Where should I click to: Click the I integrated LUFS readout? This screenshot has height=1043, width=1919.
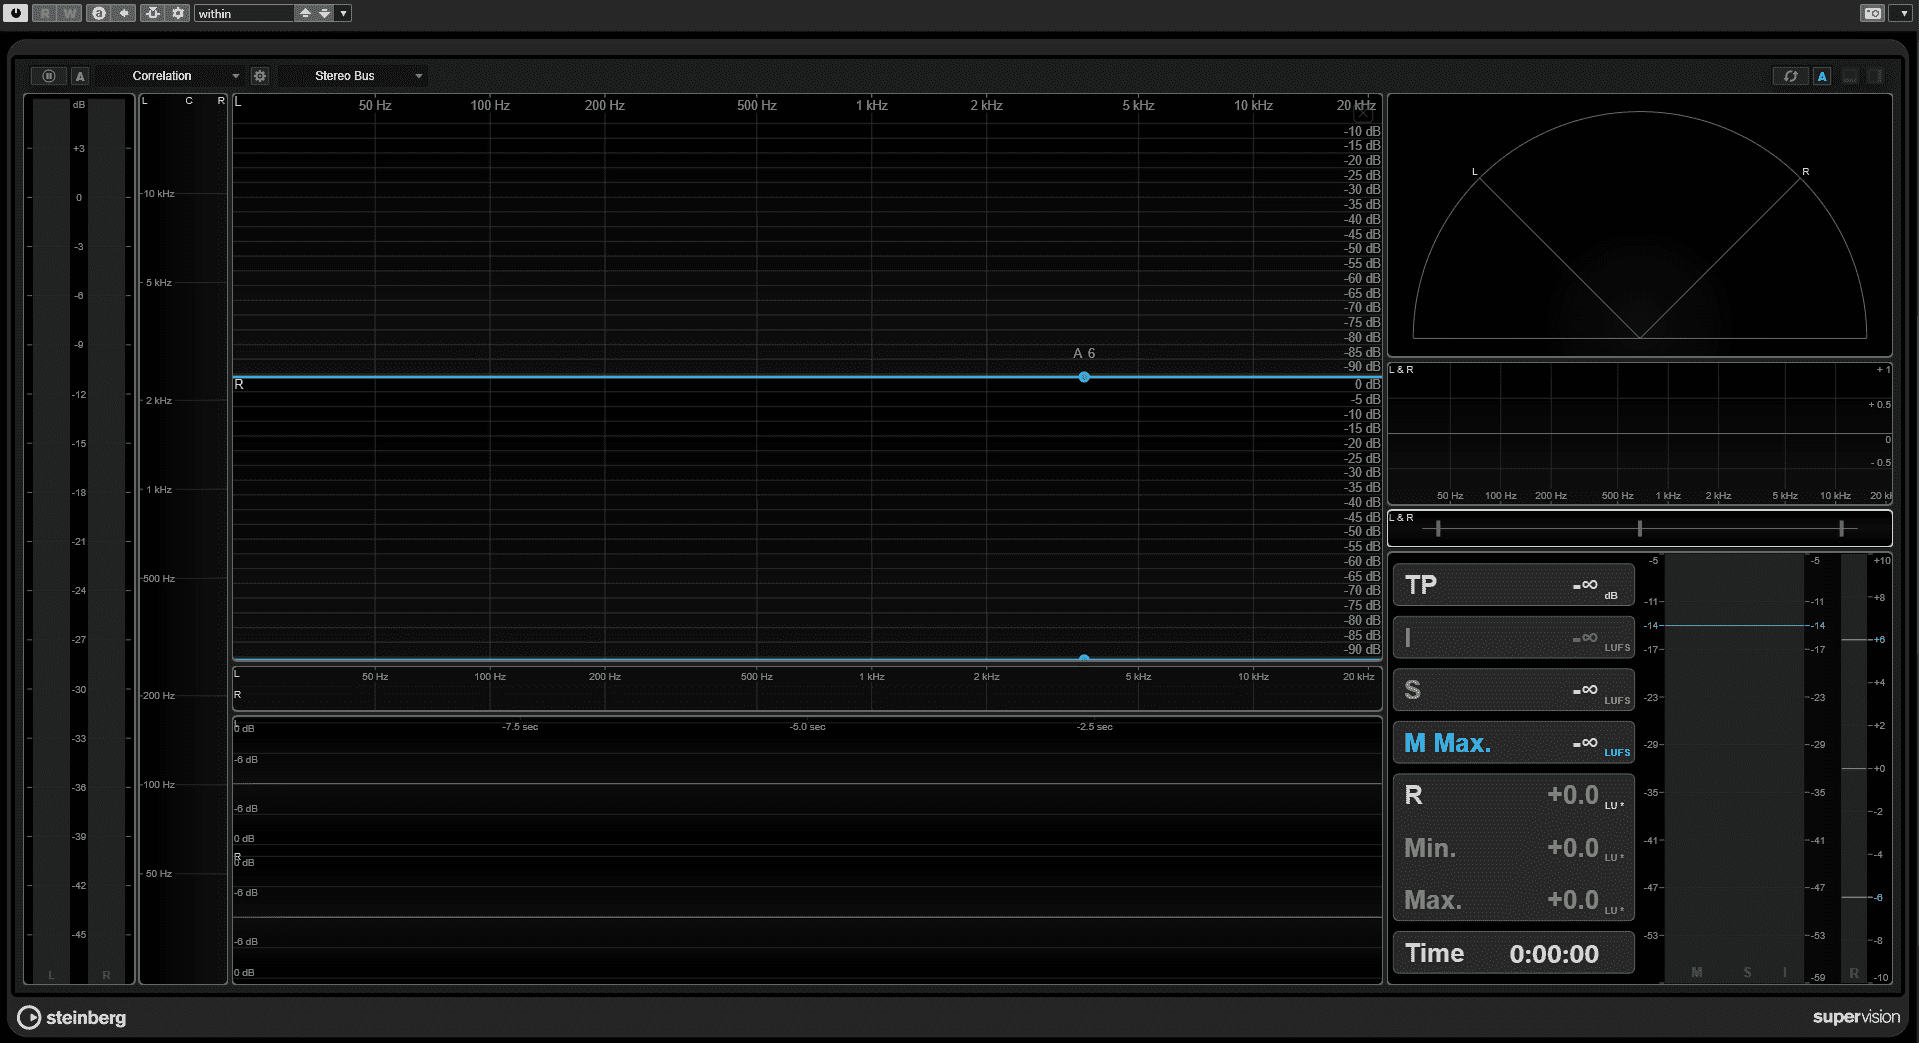pos(1513,637)
